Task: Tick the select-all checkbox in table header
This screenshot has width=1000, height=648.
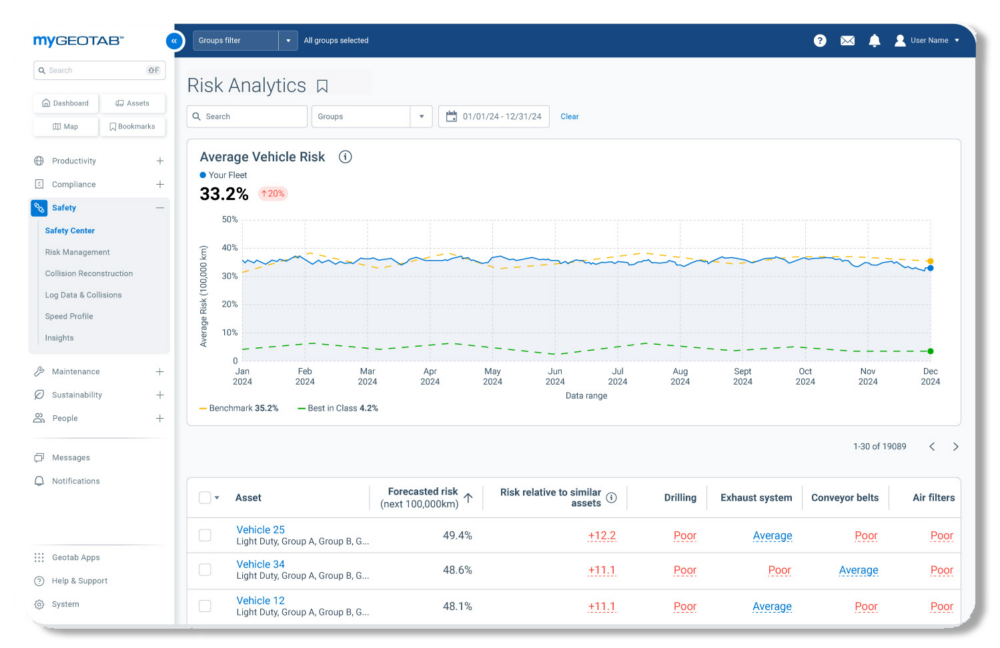Action: click(x=205, y=498)
